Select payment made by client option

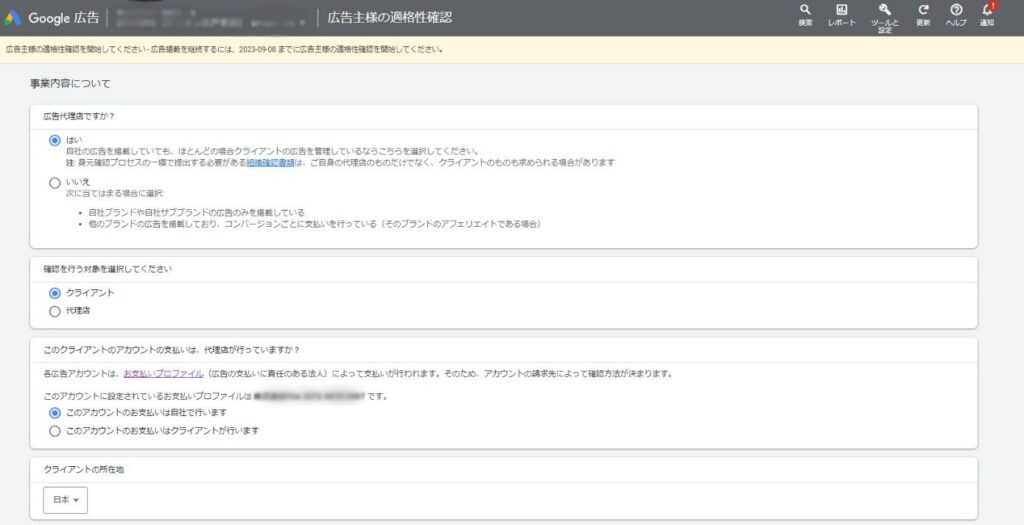(x=55, y=431)
